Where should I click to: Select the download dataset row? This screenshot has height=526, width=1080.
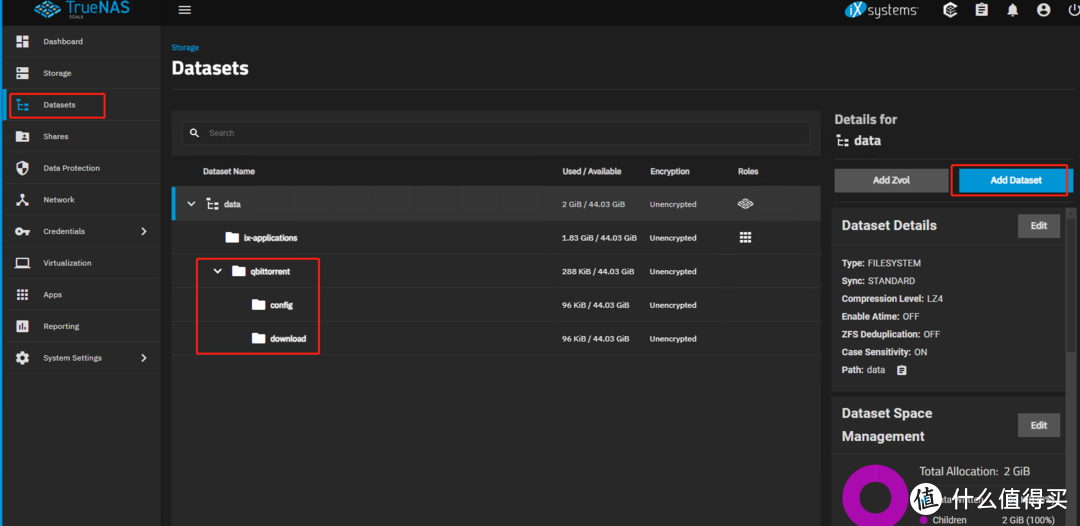coord(288,339)
